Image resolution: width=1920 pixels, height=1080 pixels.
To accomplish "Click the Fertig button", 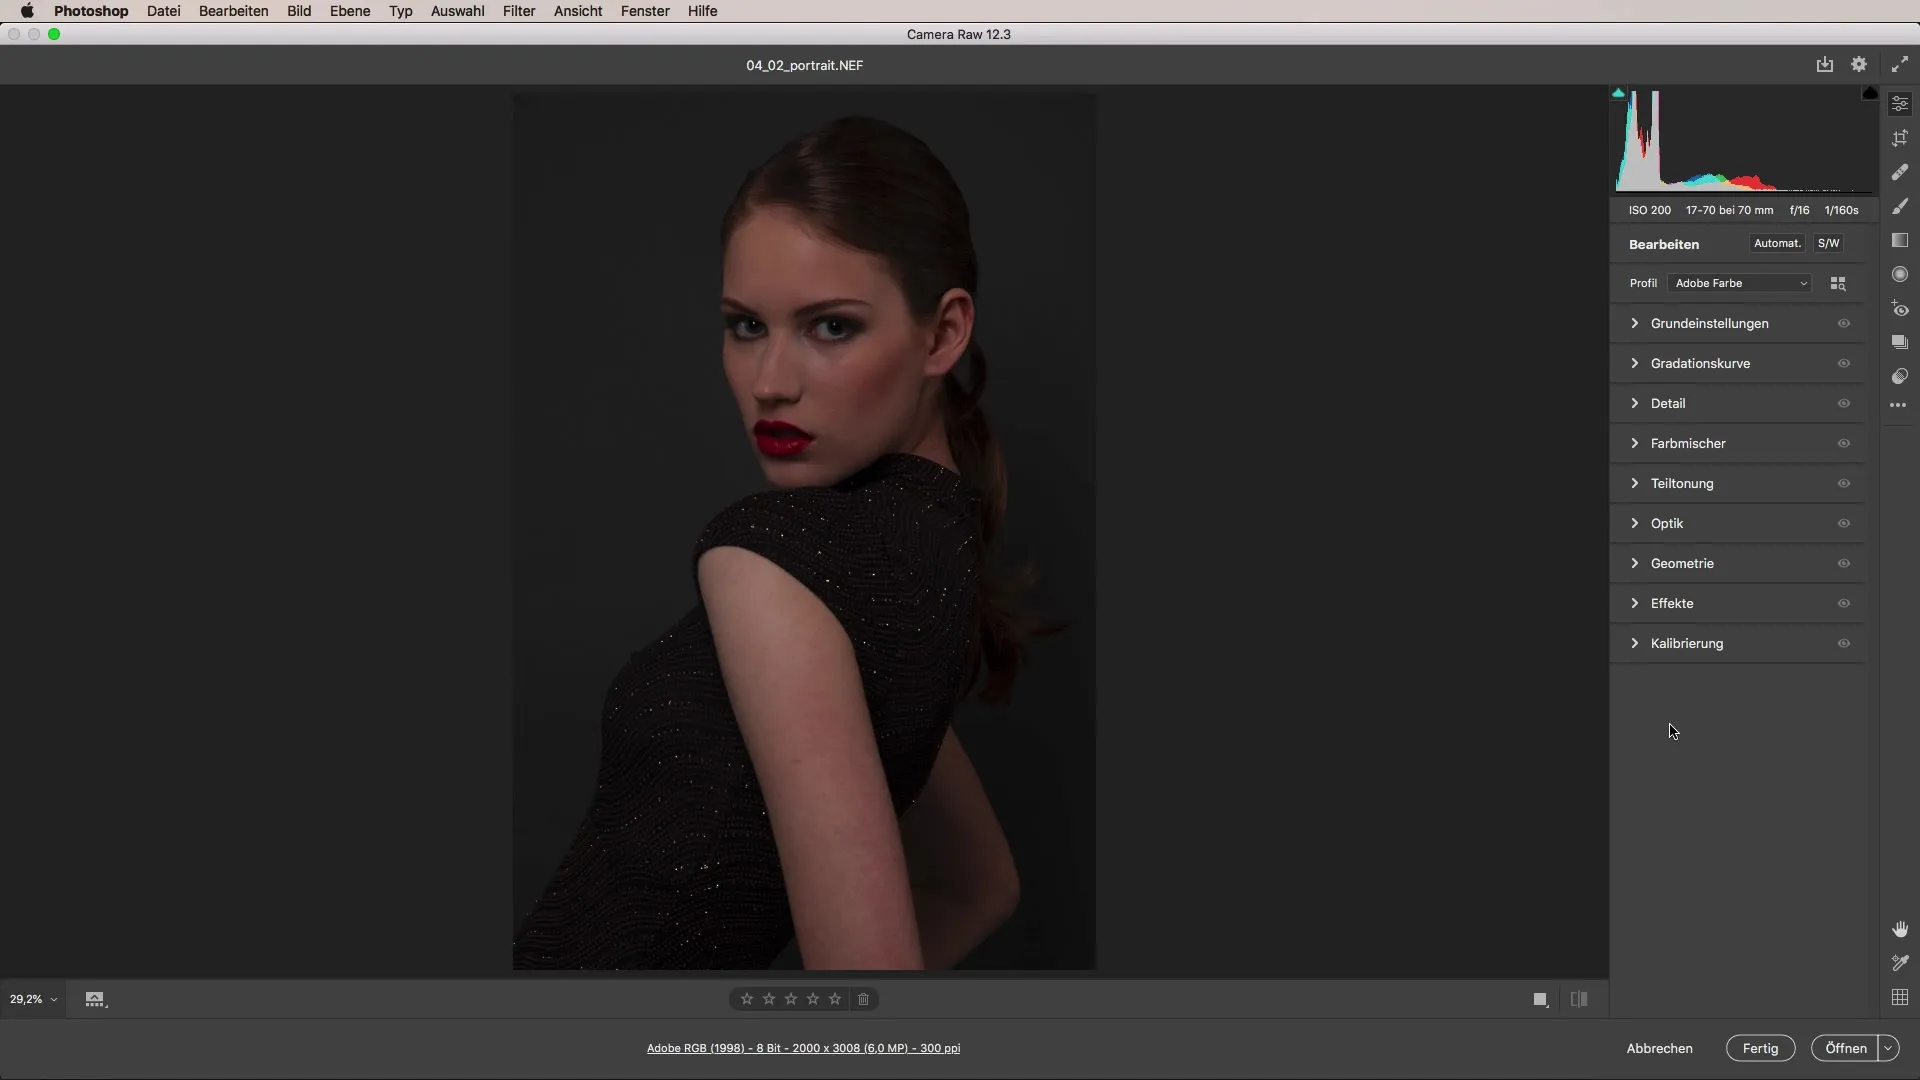I will coord(1761,1048).
